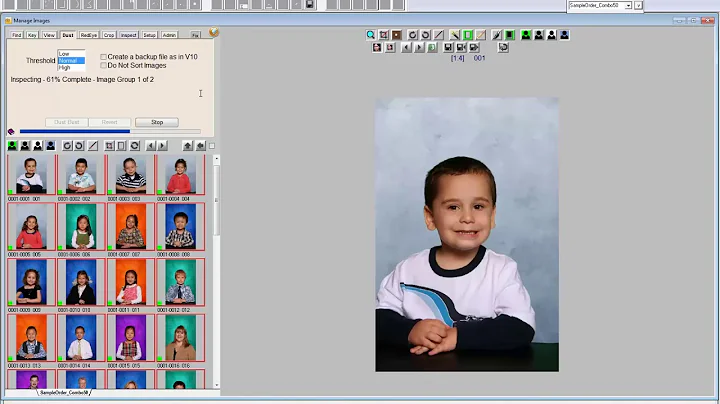The width and height of the screenshot is (720, 404).
Task: Select the orange diagonal line tool
Action: tap(481, 35)
